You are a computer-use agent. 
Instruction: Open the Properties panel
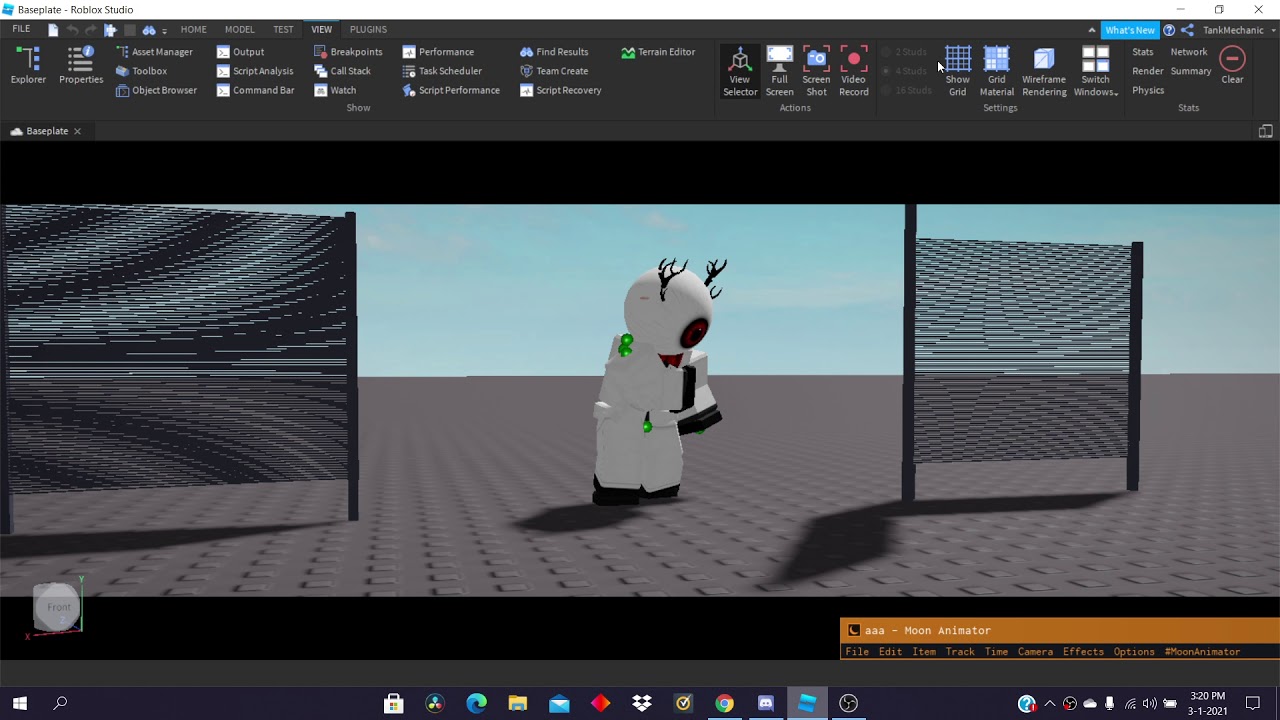(x=81, y=66)
